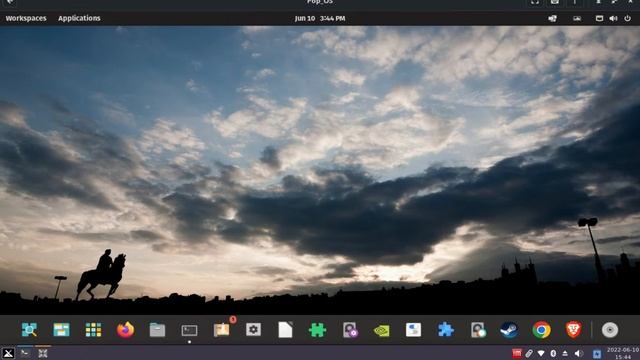Open the launcher search icon in dock
Image resolution: width=640 pixels, height=360 pixels.
(x=29, y=330)
